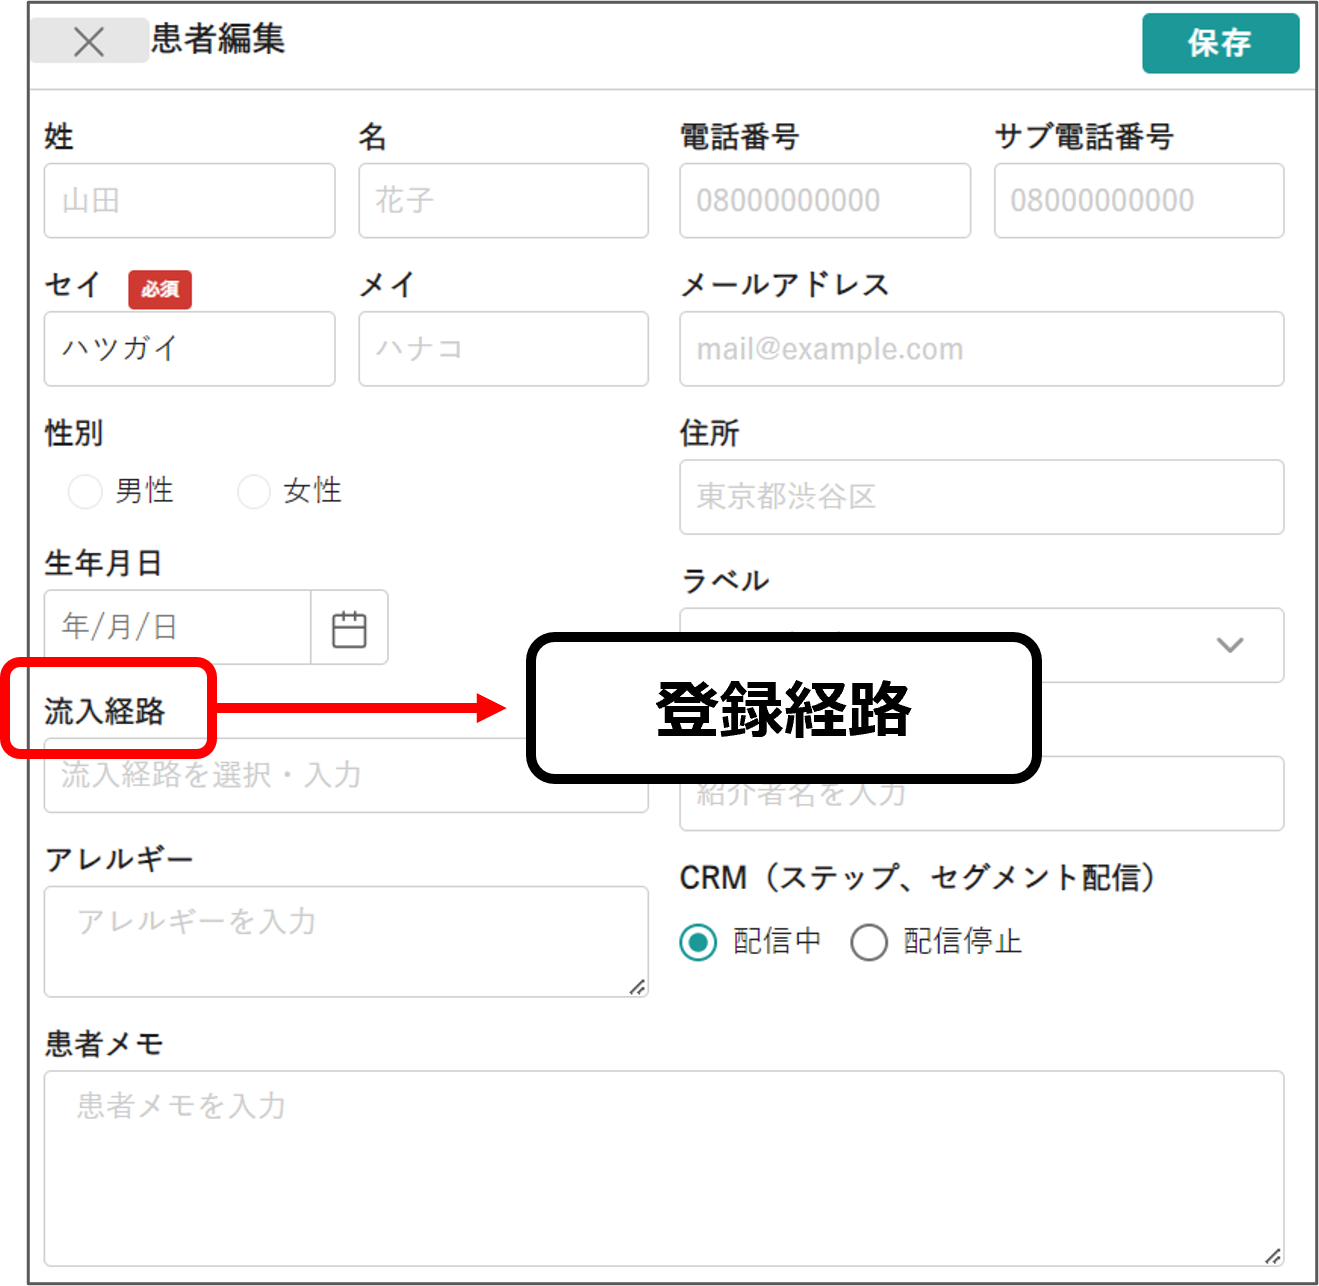
Task: Close the patient edit dialog with X
Action: tap(89, 42)
